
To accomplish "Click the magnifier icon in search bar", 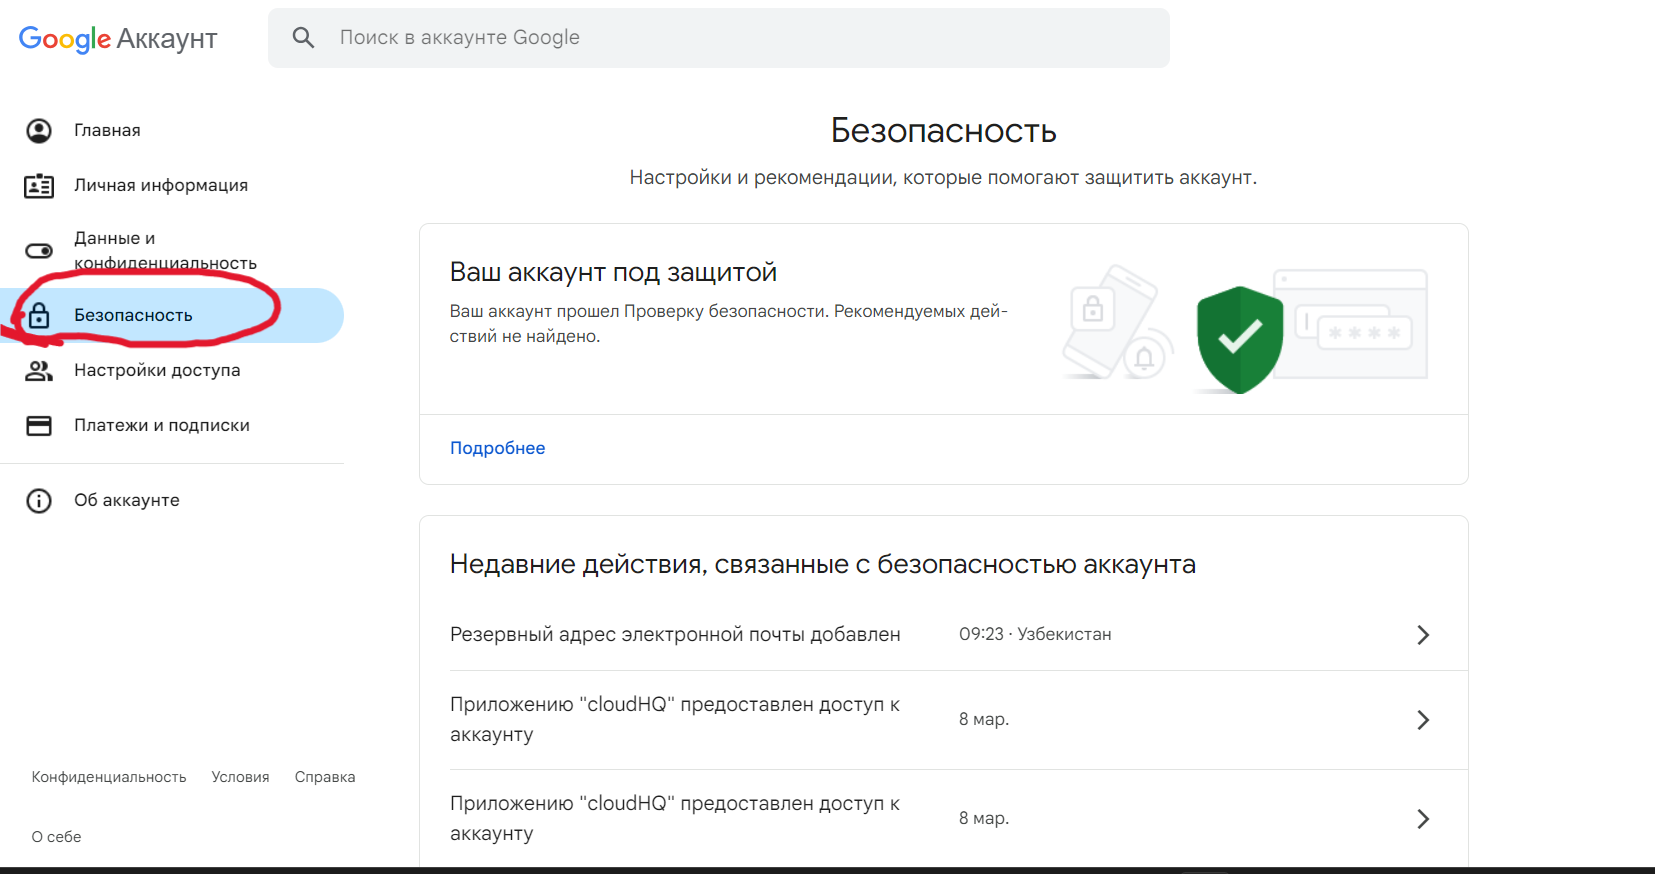I will pos(303,38).
